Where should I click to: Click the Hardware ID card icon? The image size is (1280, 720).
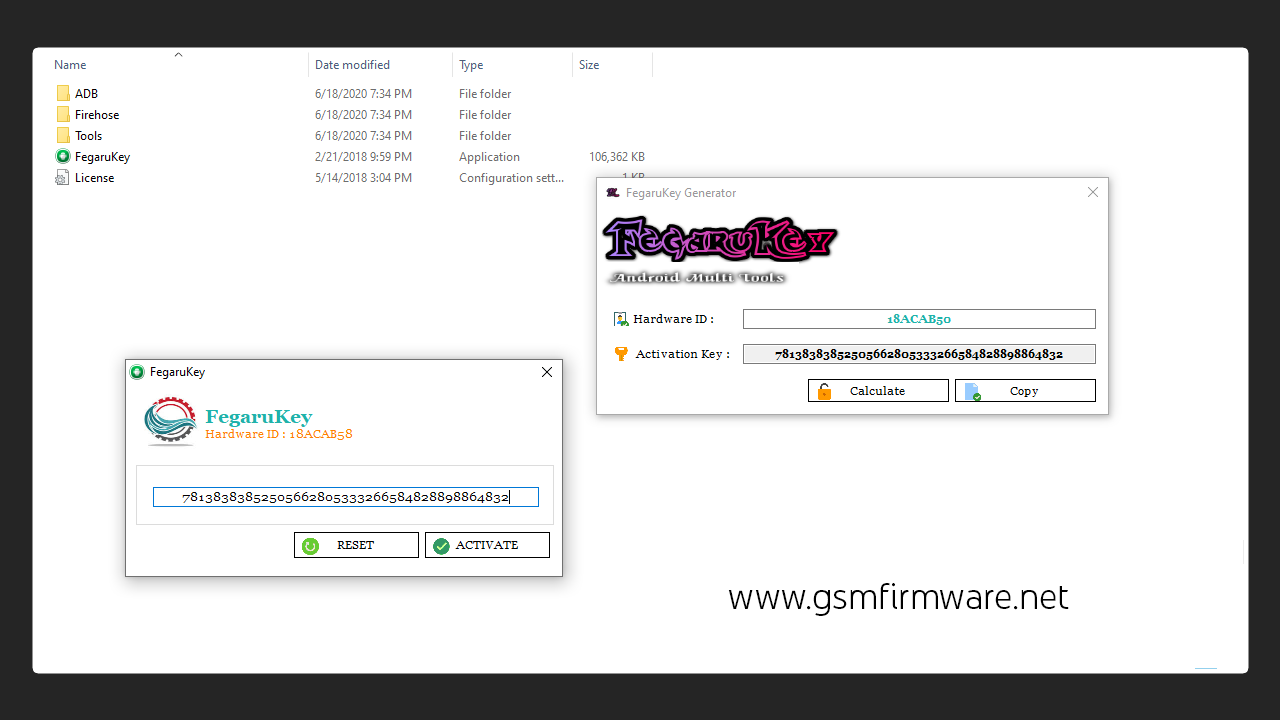[622, 318]
